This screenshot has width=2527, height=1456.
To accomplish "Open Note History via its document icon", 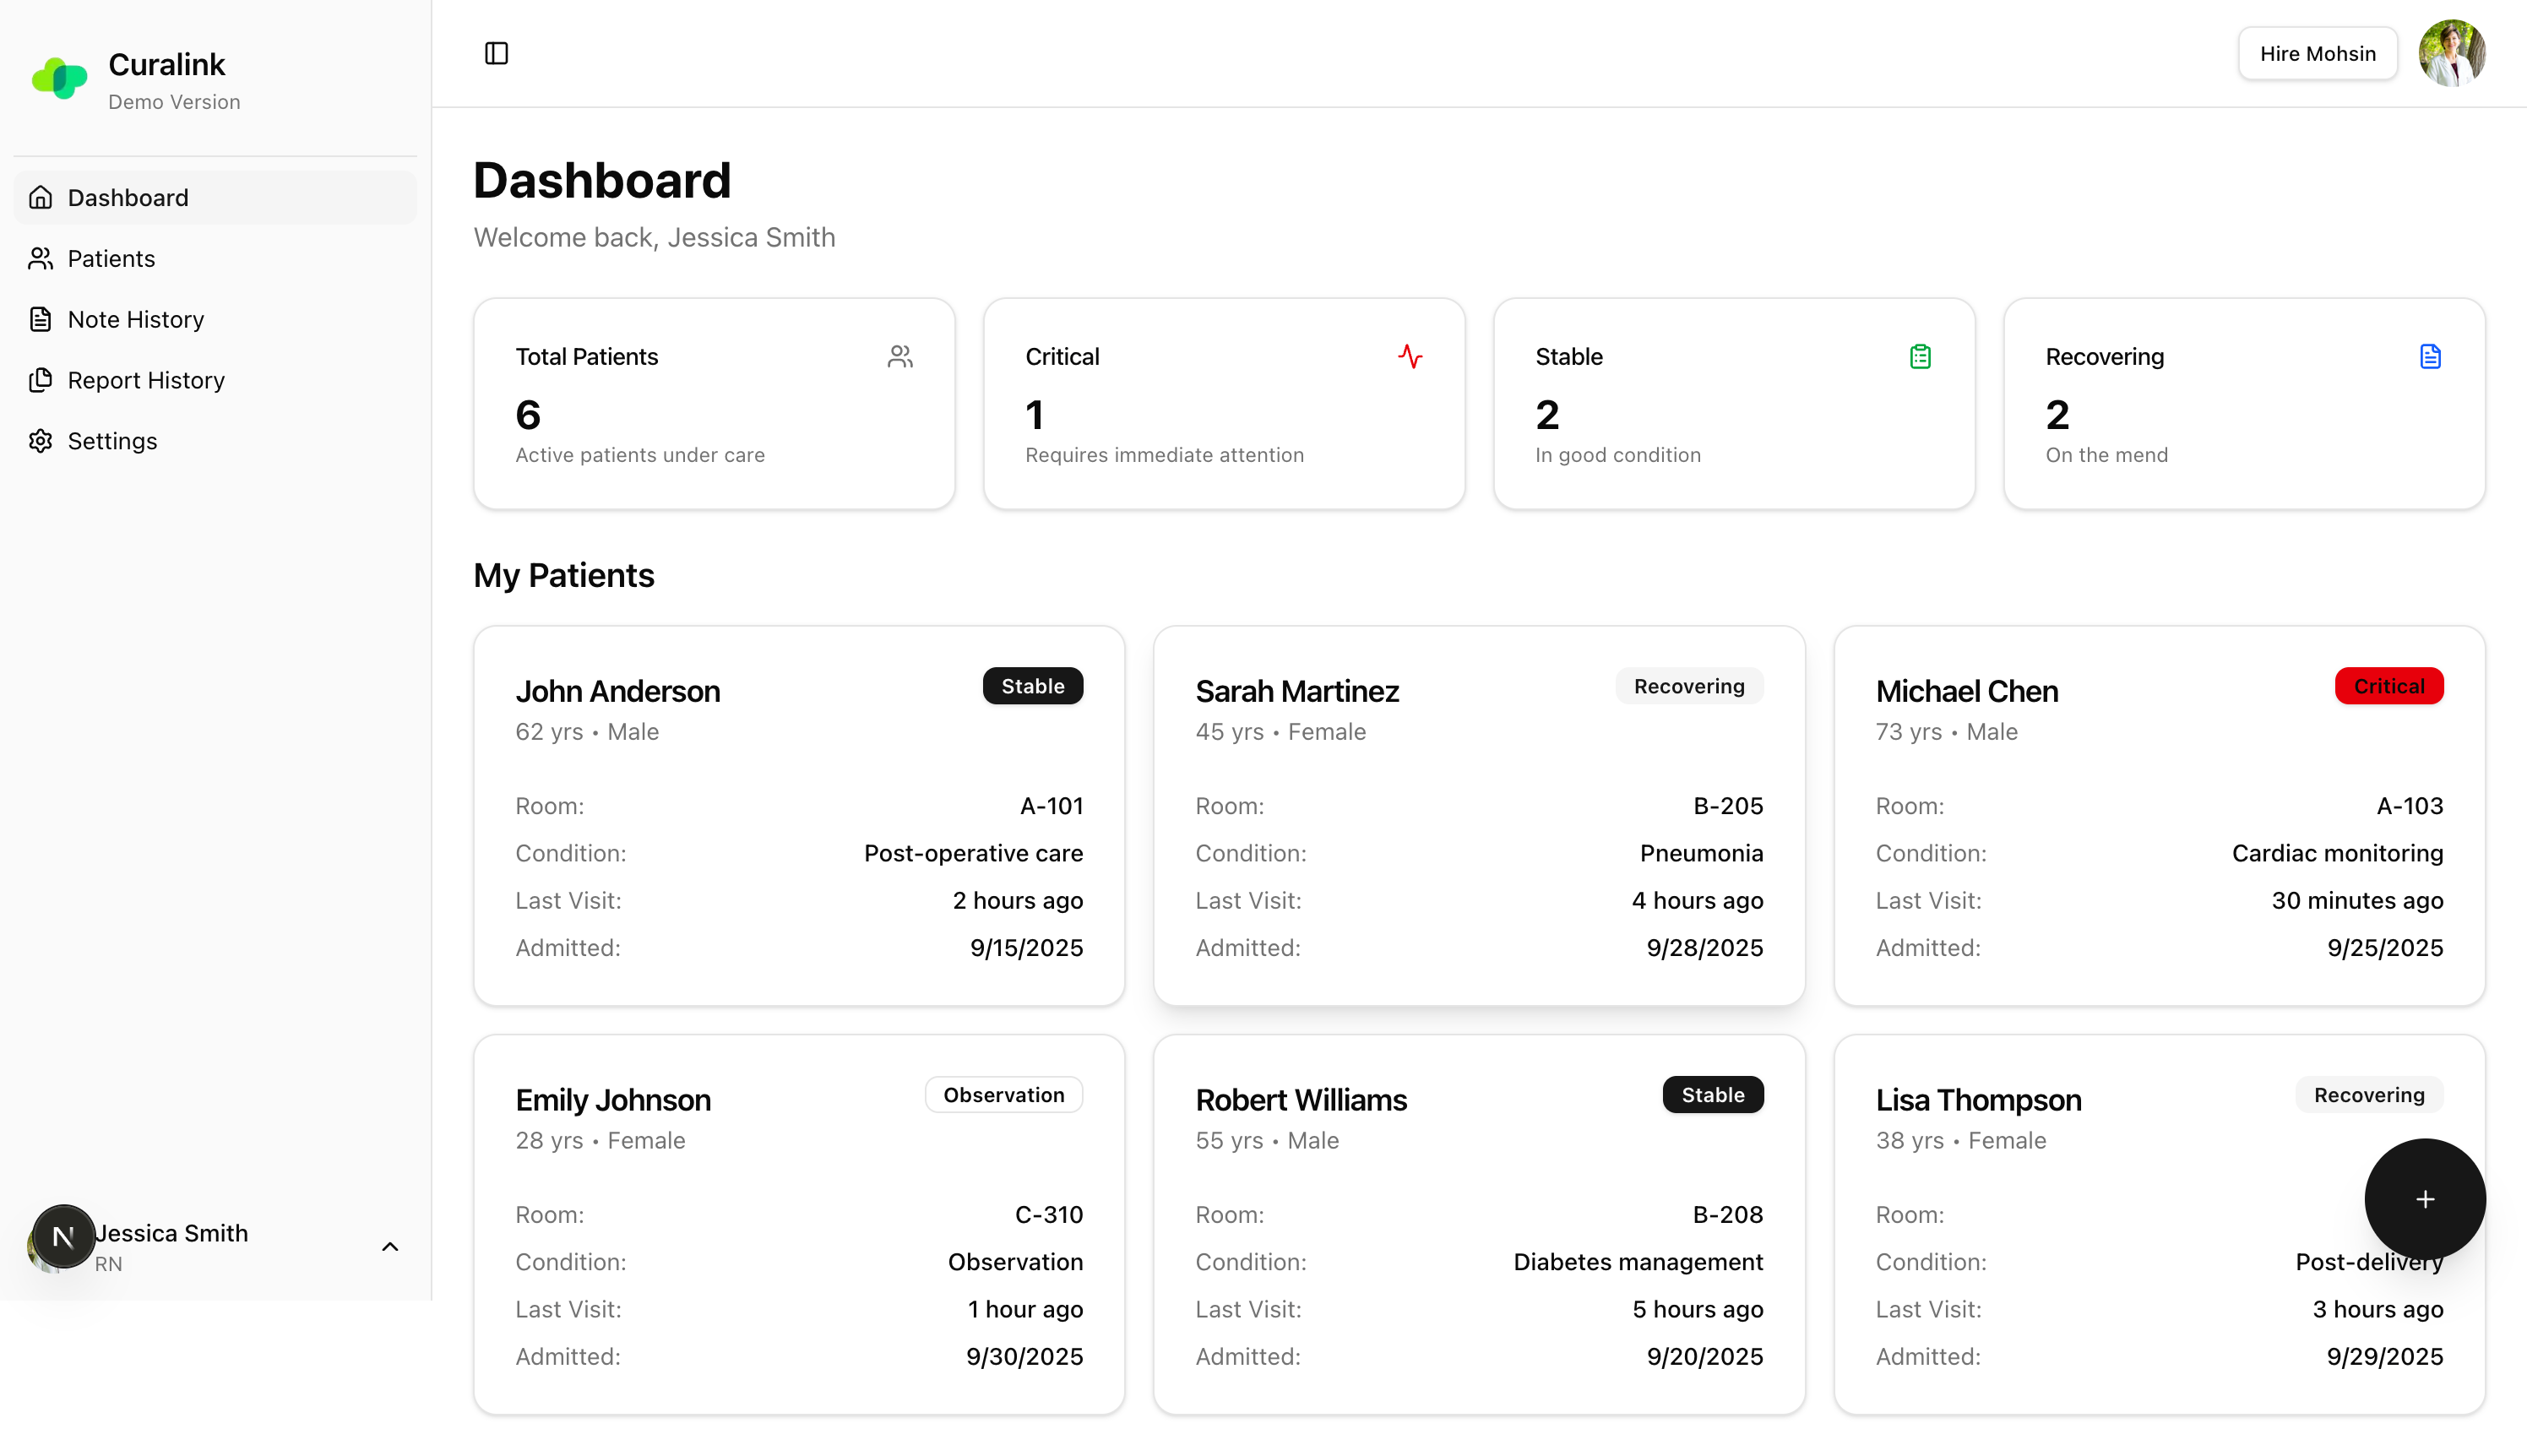I will [40, 318].
